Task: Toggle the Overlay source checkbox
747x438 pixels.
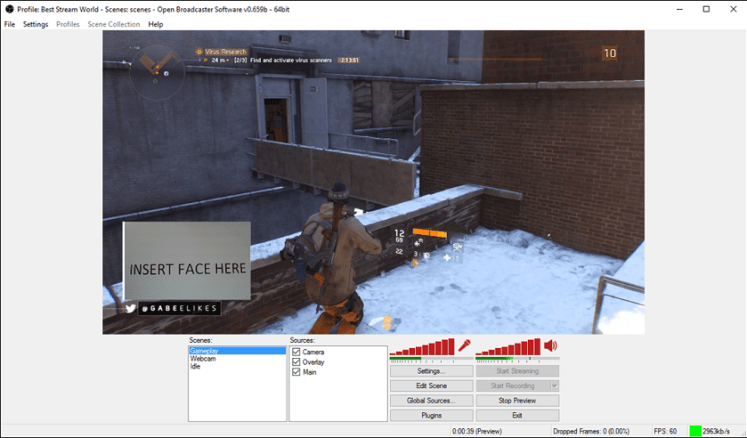Action: (x=296, y=362)
